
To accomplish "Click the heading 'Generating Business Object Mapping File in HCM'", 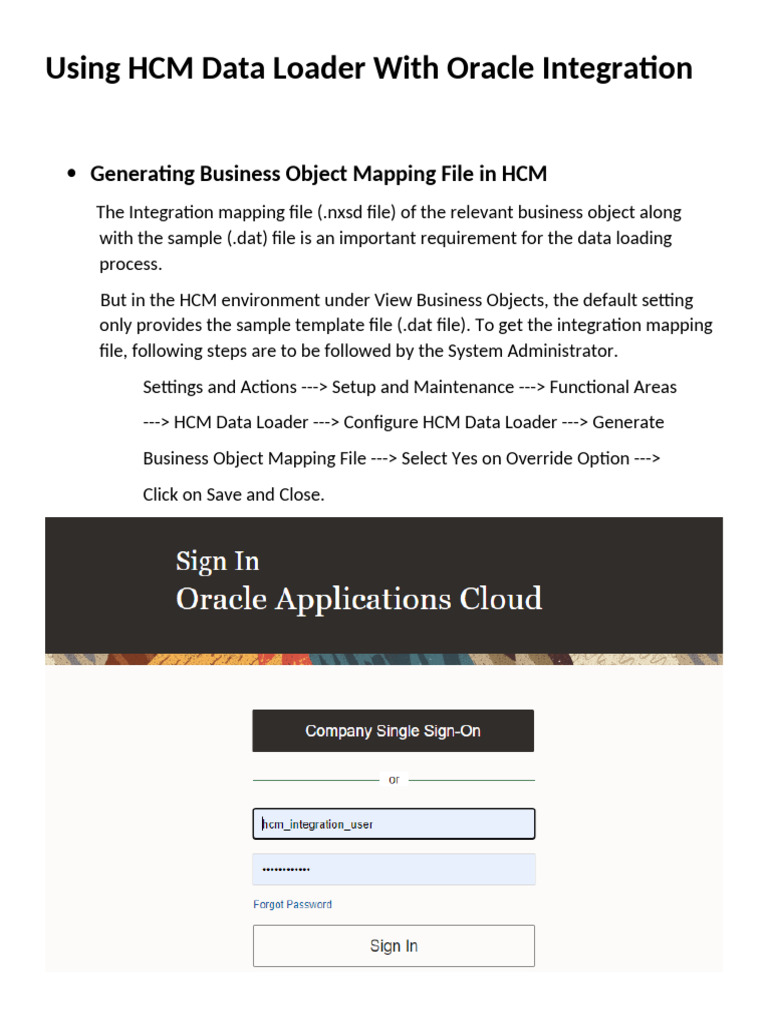I will point(319,174).
